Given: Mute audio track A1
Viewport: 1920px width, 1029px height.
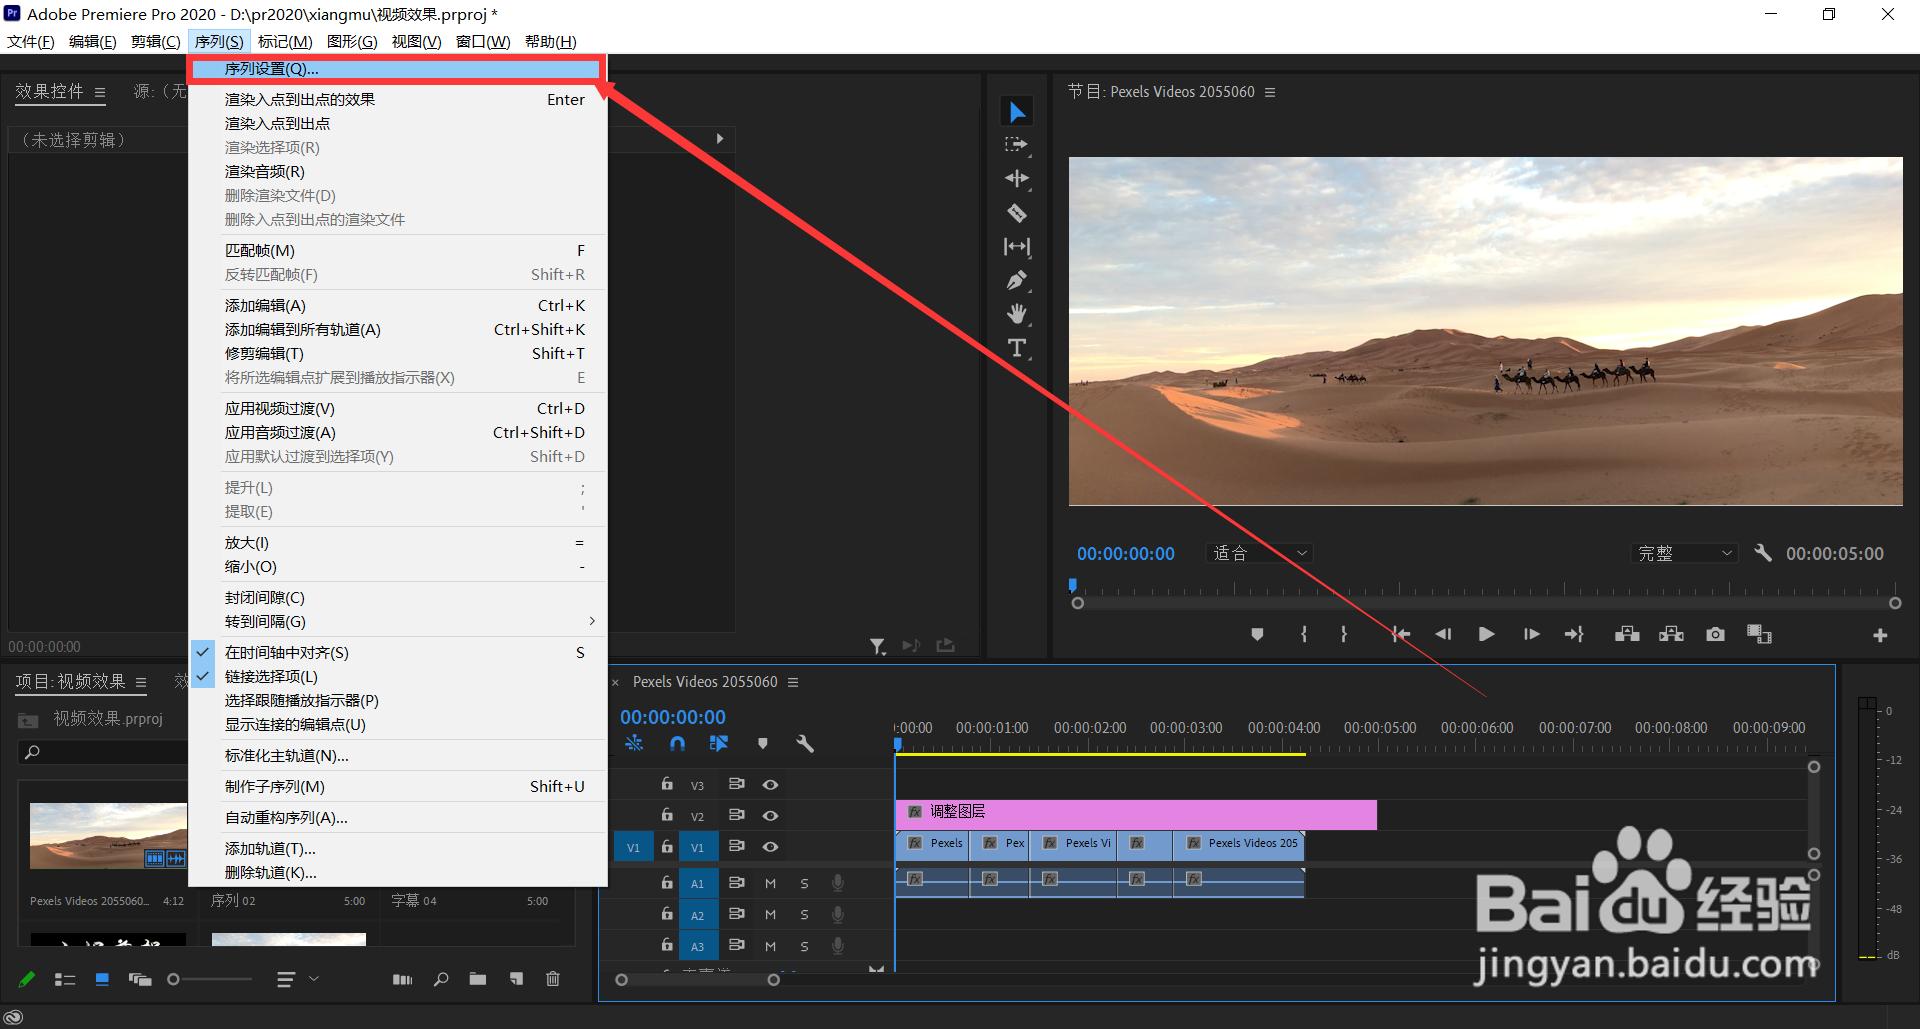Looking at the screenshot, I should pyautogui.click(x=770, y=884).
